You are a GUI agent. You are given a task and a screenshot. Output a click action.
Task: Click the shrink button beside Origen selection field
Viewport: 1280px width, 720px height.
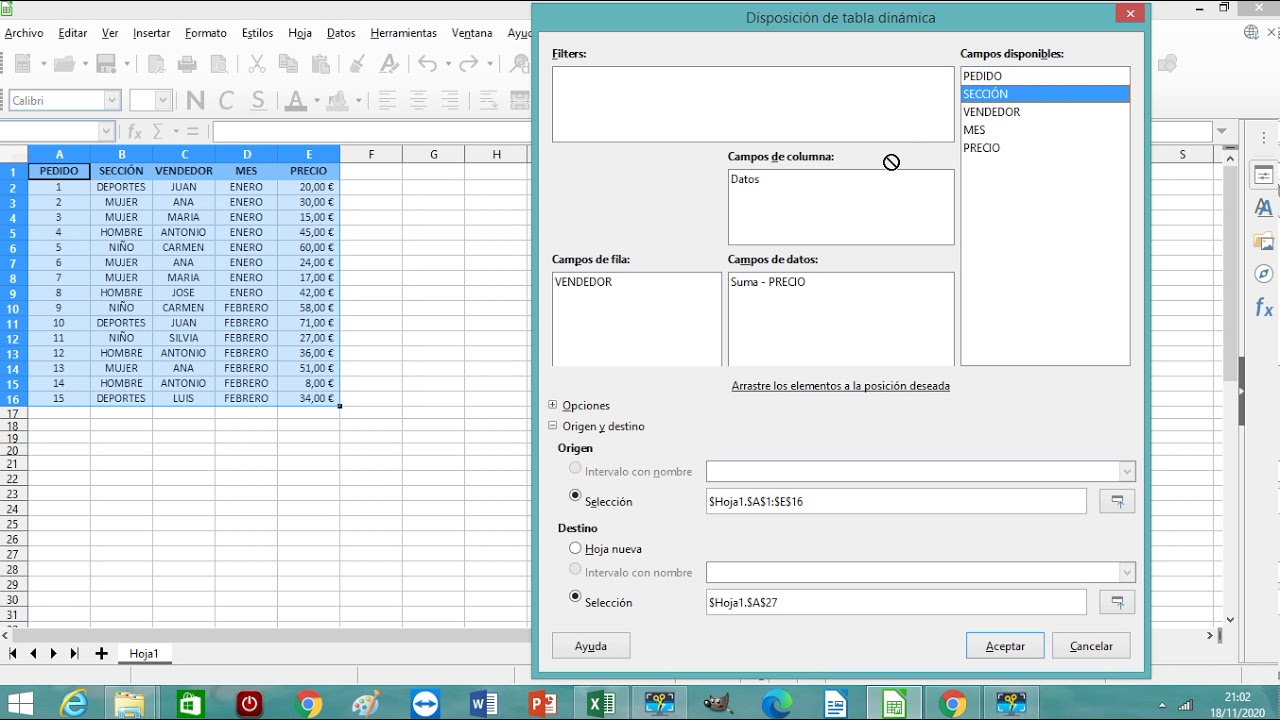1117,501
